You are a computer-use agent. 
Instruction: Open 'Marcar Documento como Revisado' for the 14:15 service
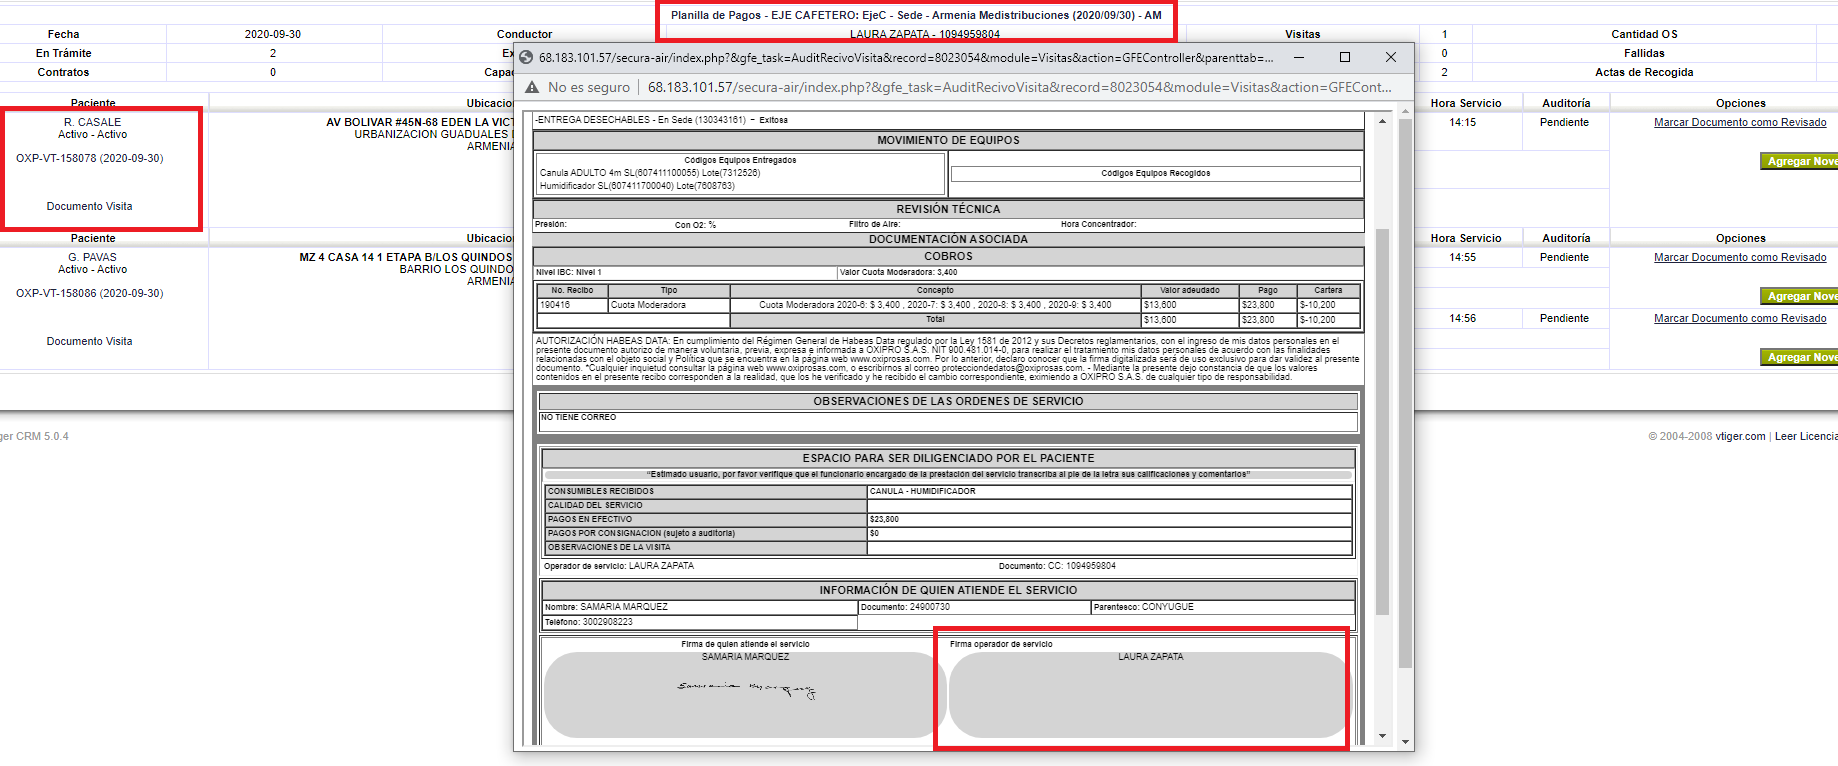[1740, 122]
